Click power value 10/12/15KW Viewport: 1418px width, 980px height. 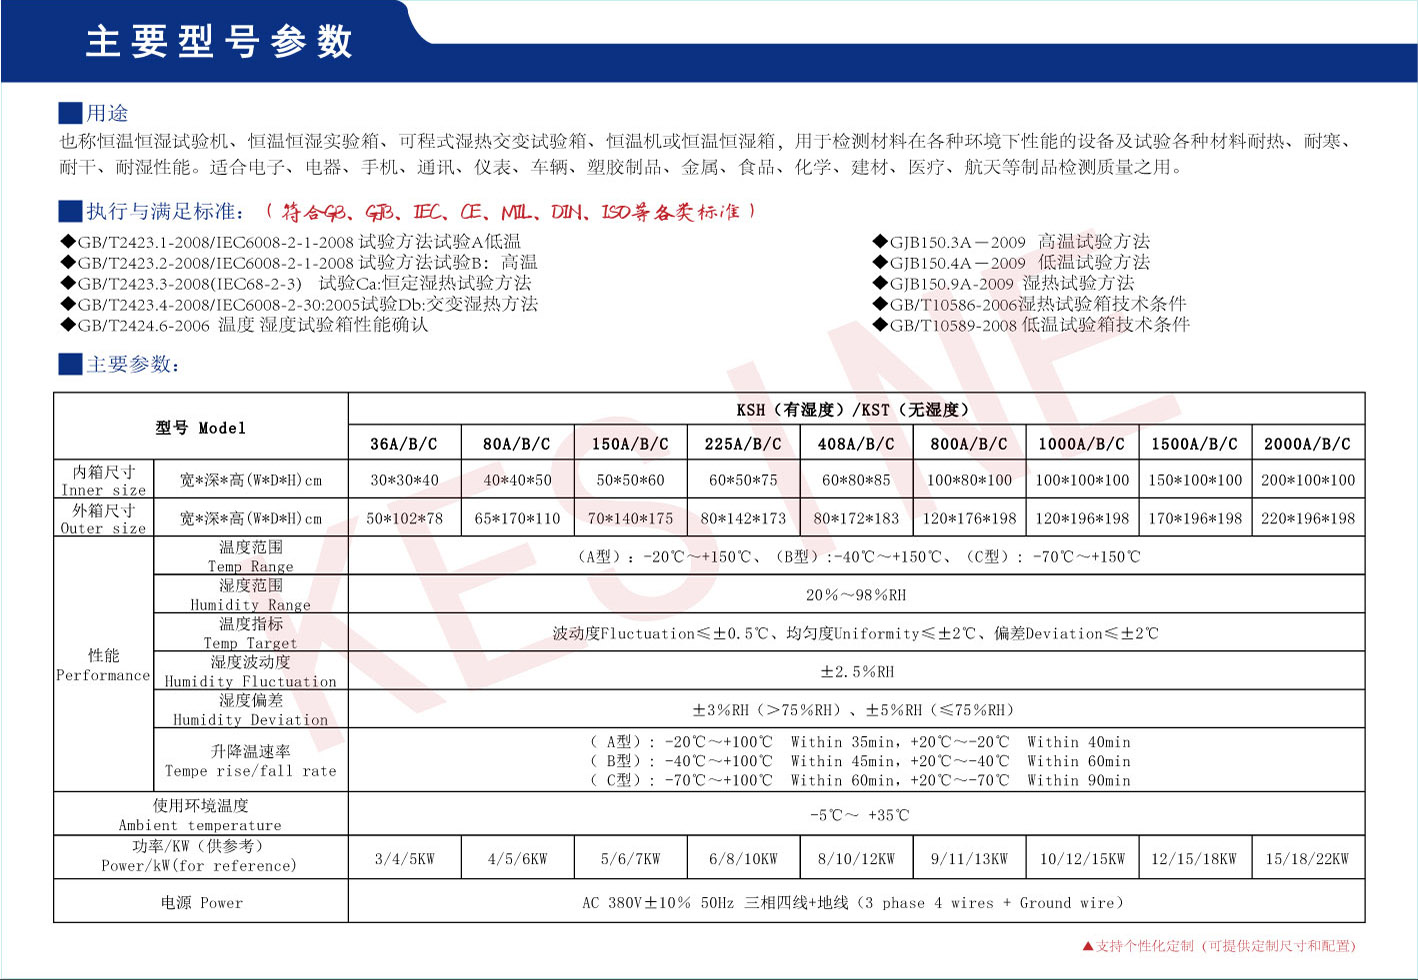pyautogui.click(x=1082, y=859)
